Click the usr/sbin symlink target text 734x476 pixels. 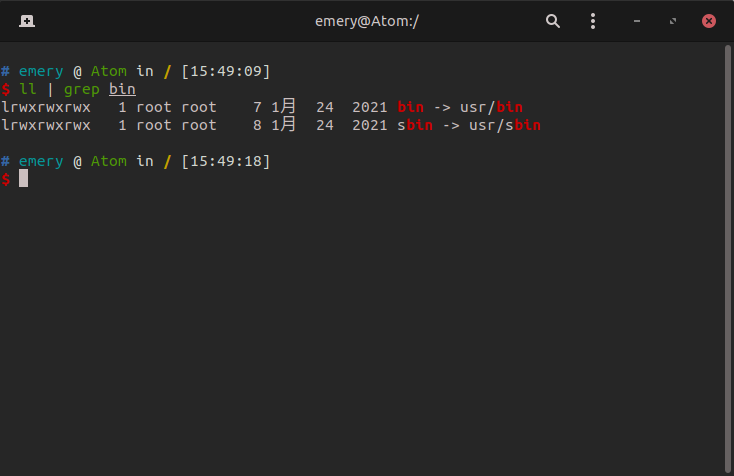[504, 125]
